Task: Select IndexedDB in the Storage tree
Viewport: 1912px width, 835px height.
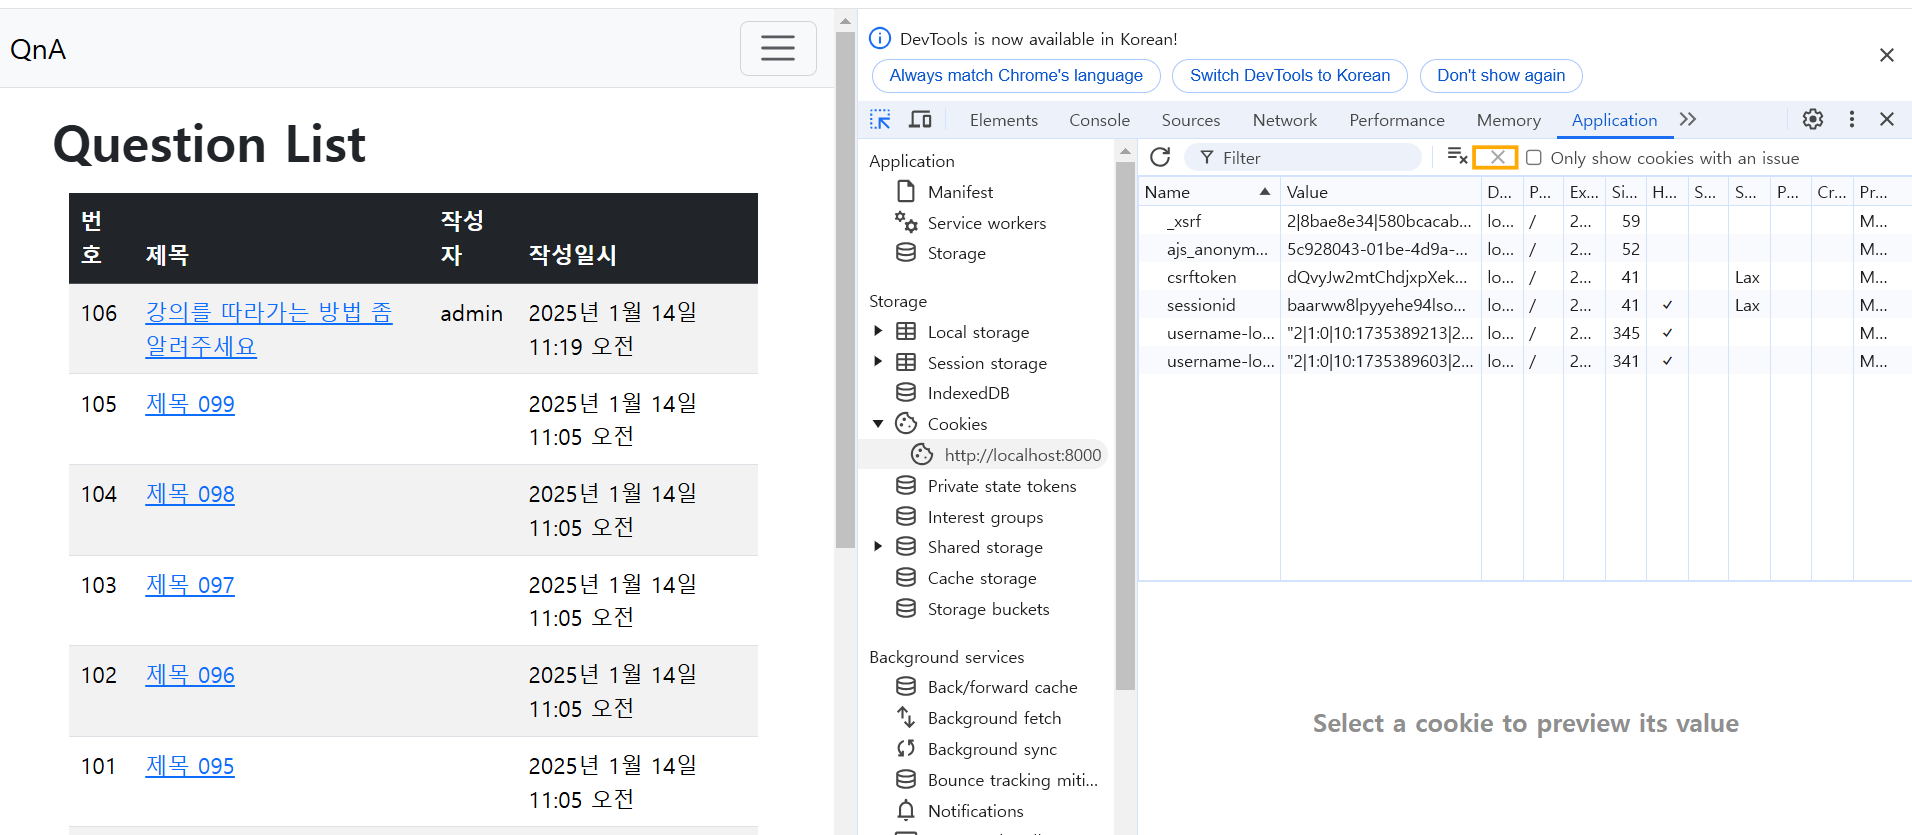Action: (x=968, y=393)
